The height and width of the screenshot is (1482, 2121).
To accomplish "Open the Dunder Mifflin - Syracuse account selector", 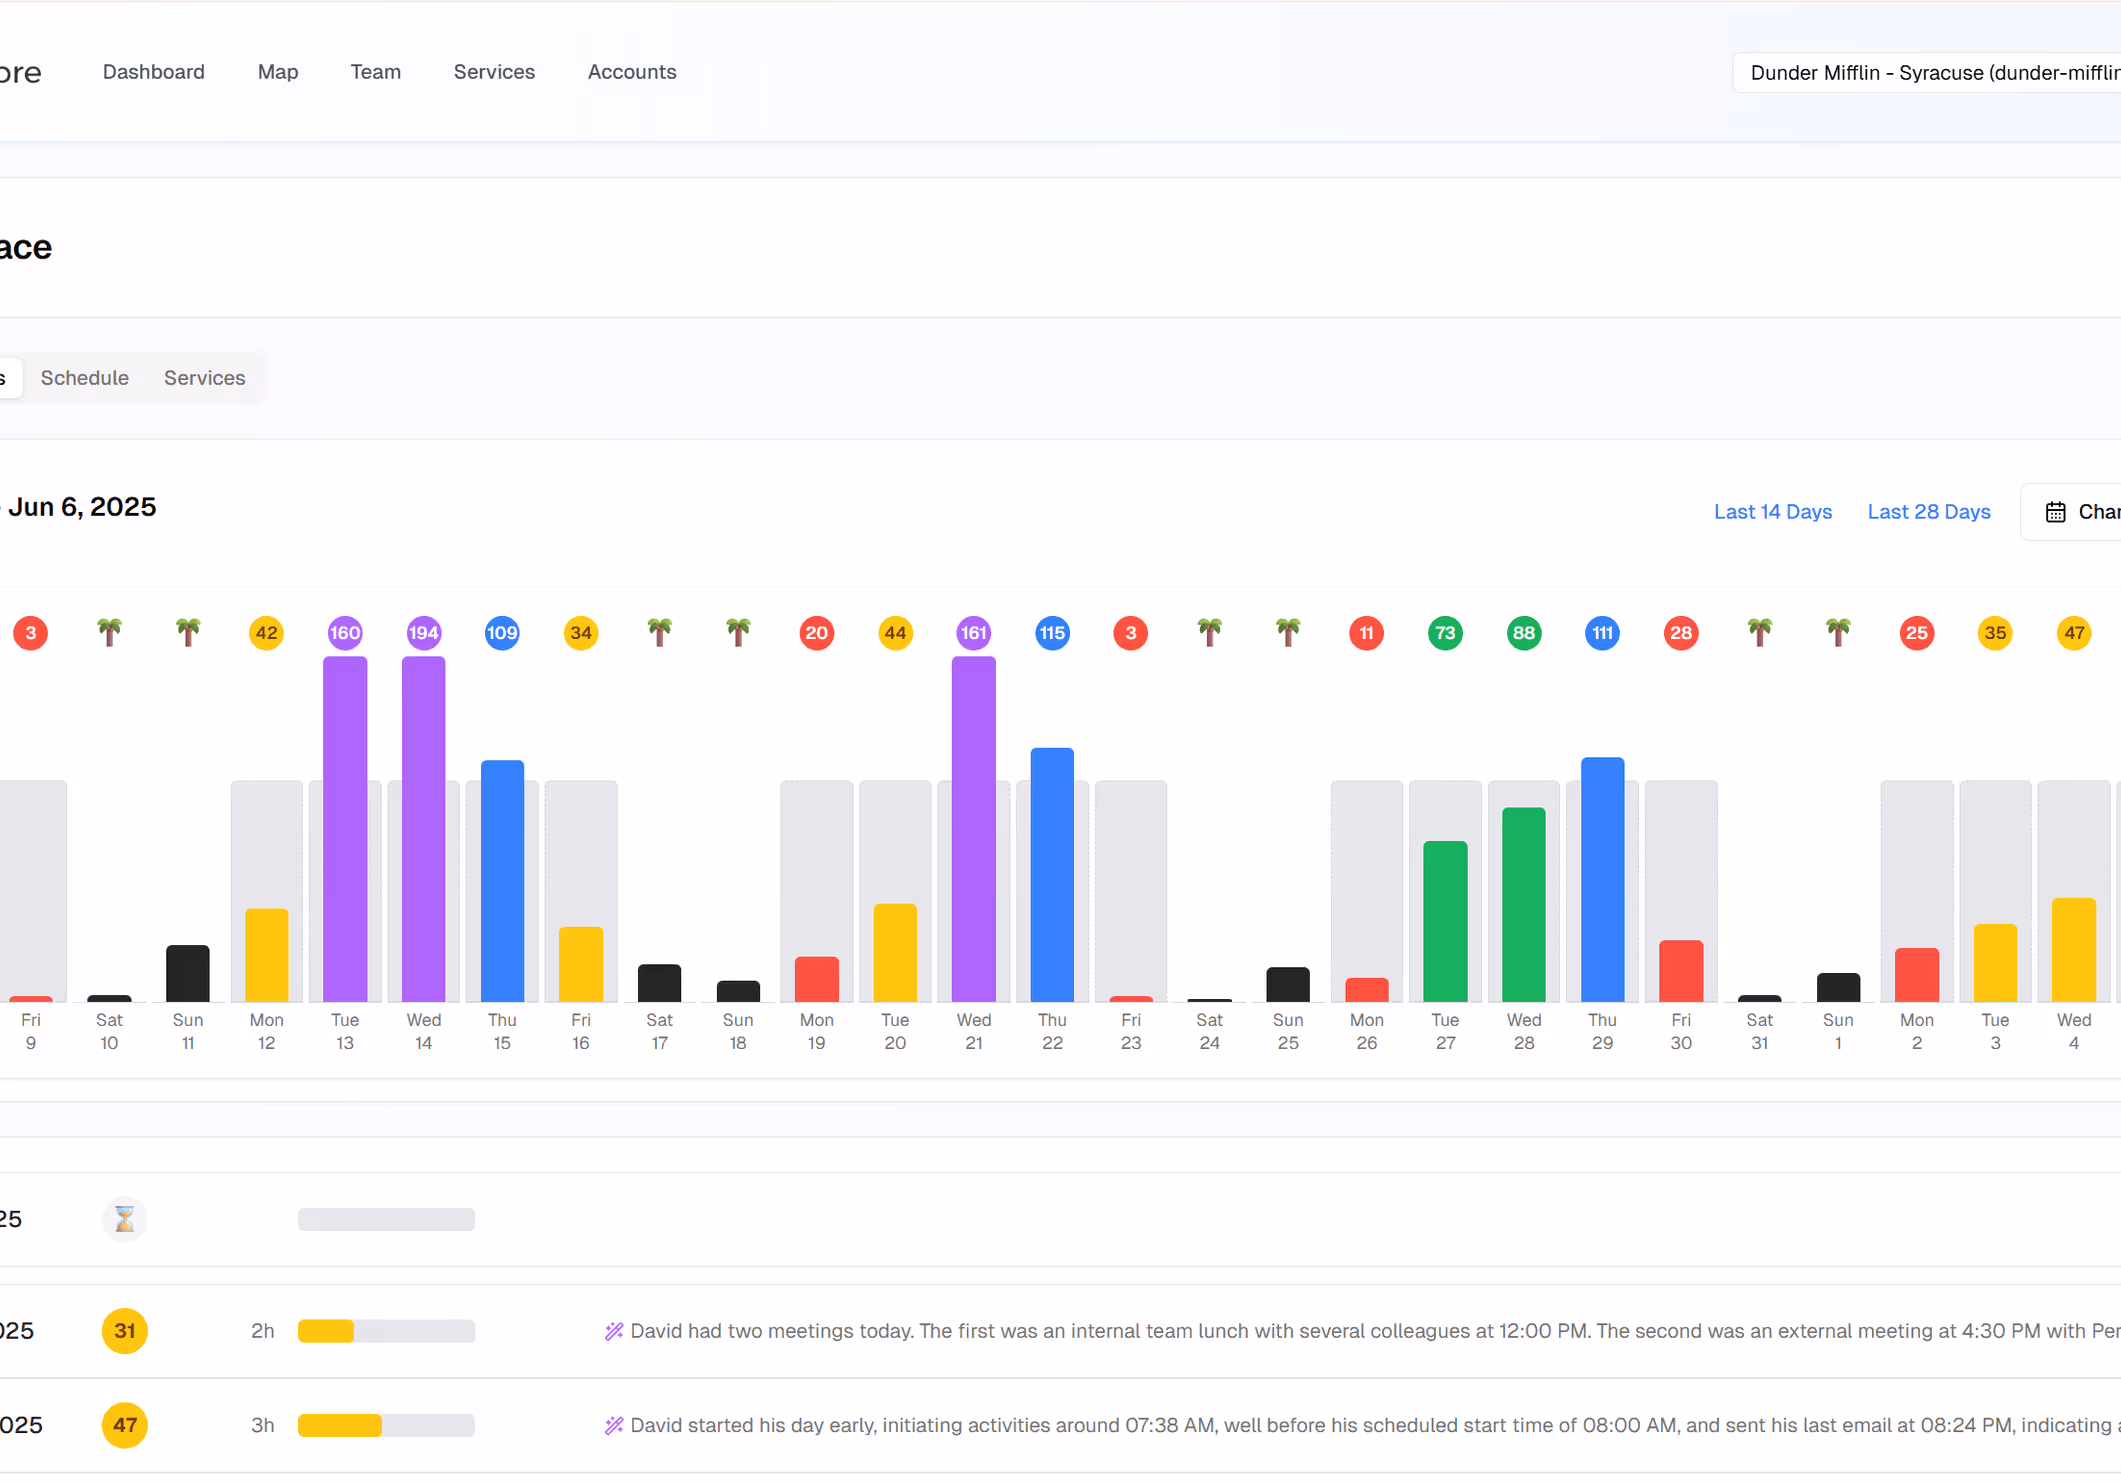I will 1930,73.
